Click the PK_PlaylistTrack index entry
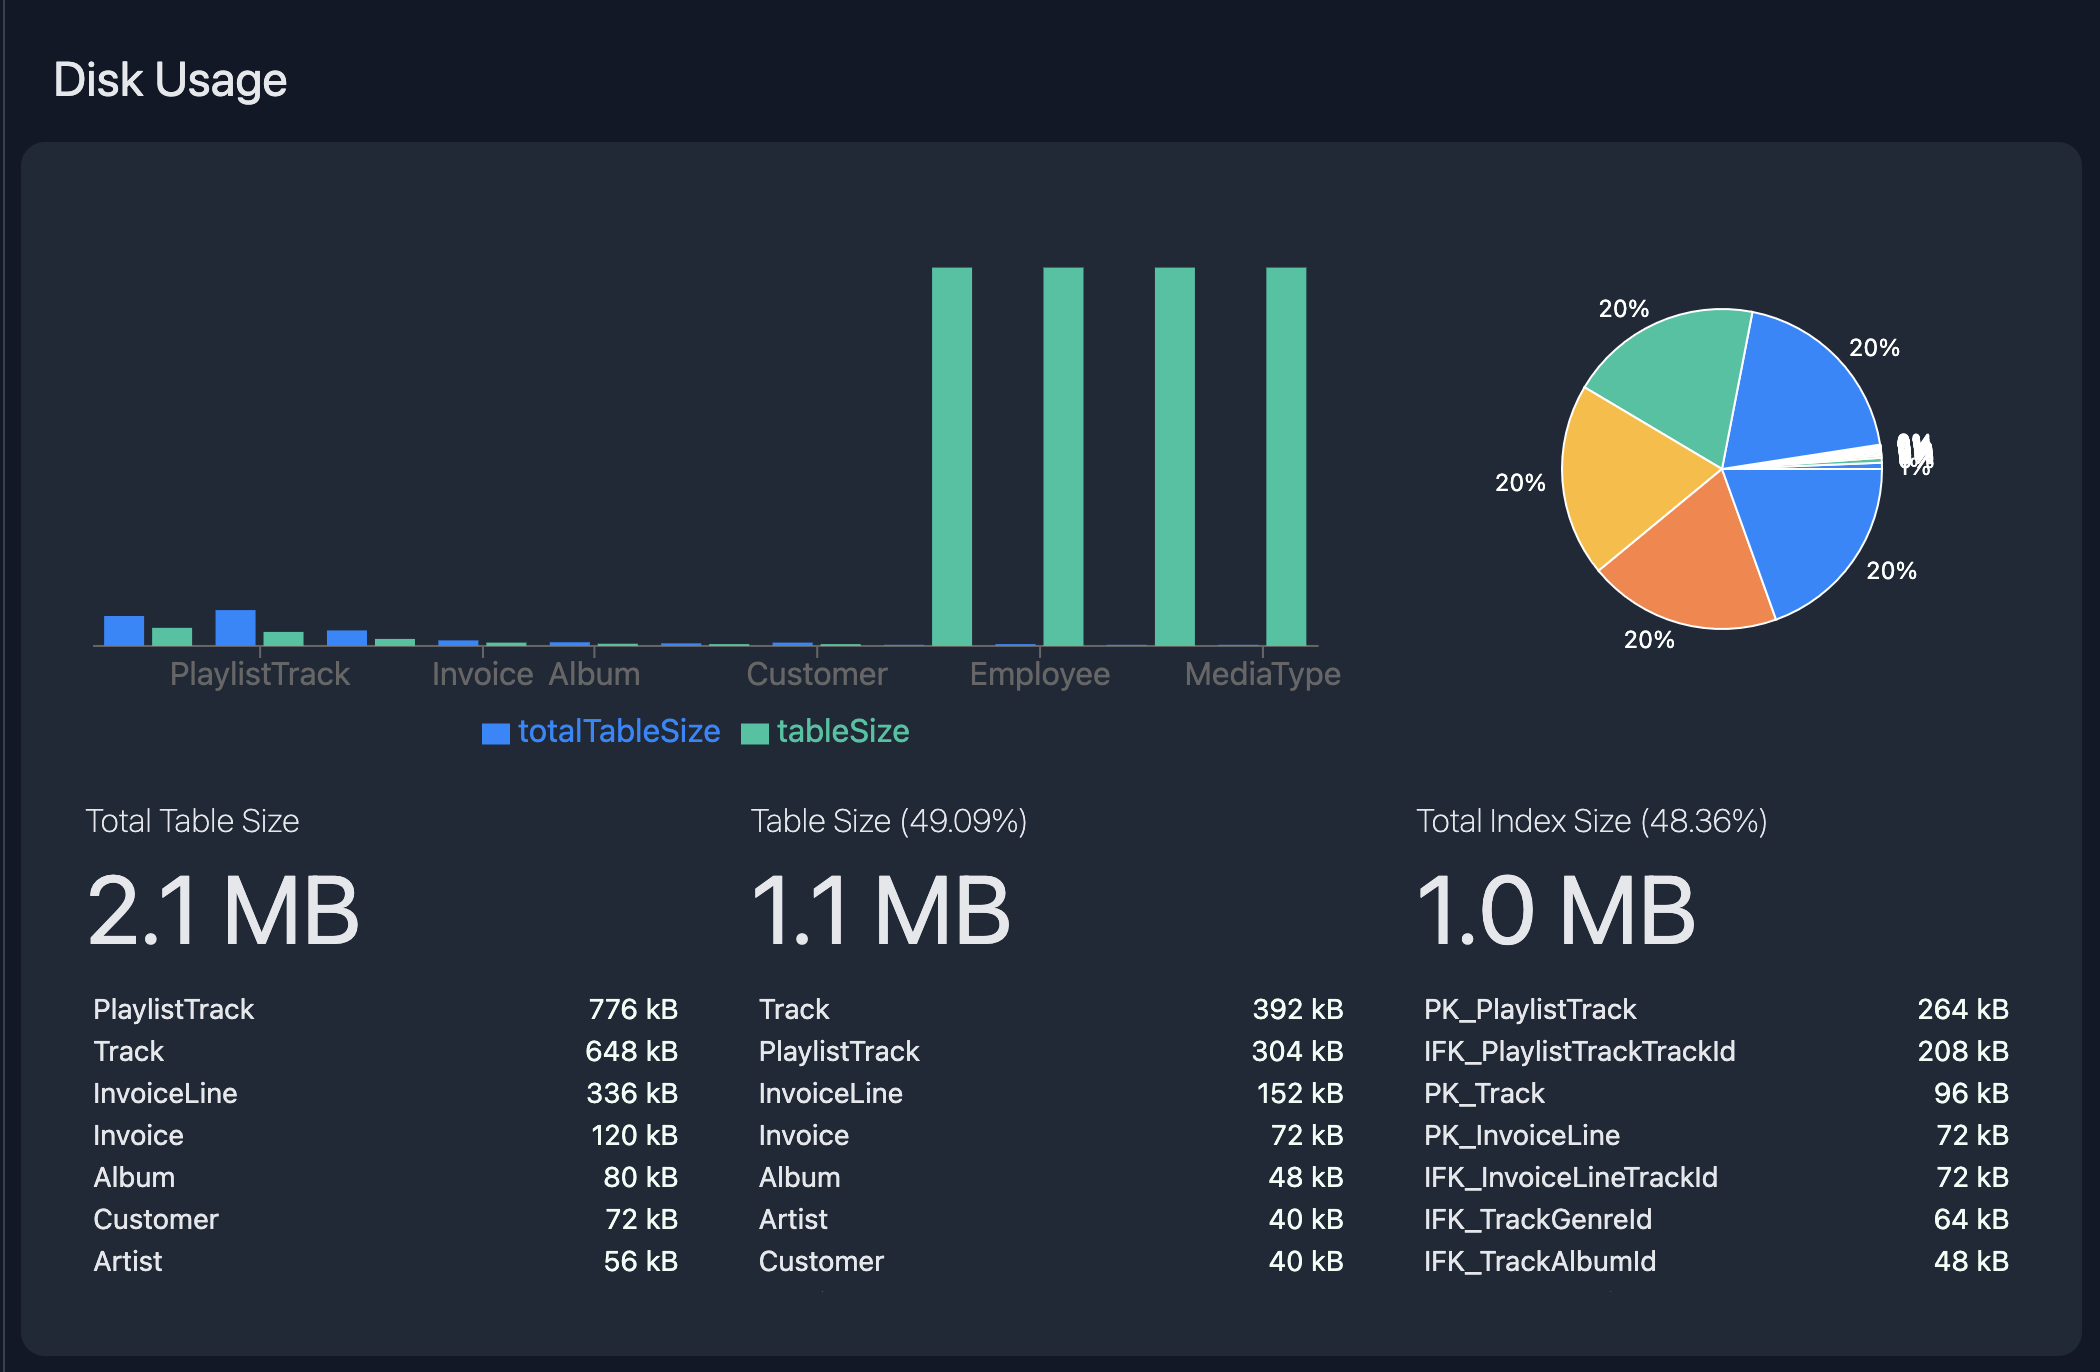The height and width of the screenshot is (1372, 2100). (1530, 1009)
